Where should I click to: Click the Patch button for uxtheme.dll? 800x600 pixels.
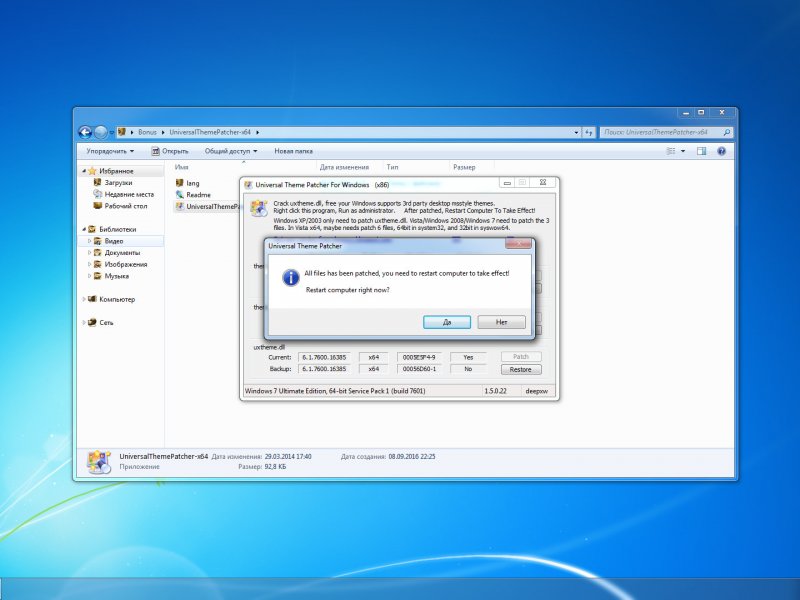520,357
